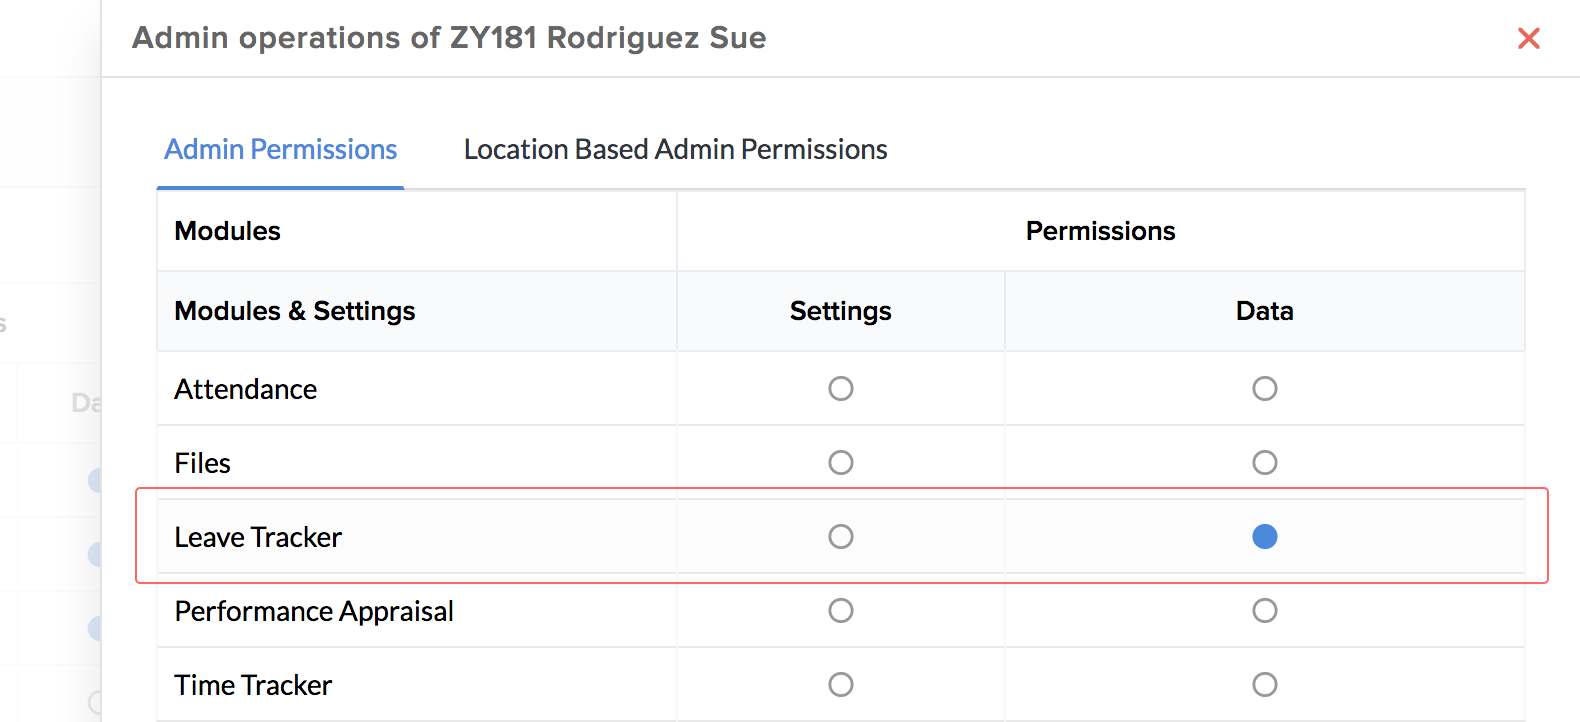1580x722 pixels.
Task: Enable Performance Appraisal Data permission
Action: pyautogui.click(x=1265, y=611)
